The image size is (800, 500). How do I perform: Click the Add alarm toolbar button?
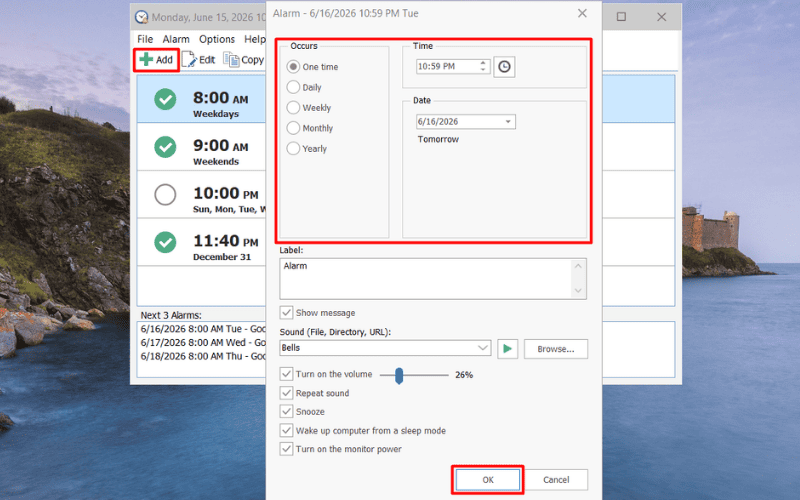[x=156, y=60]
